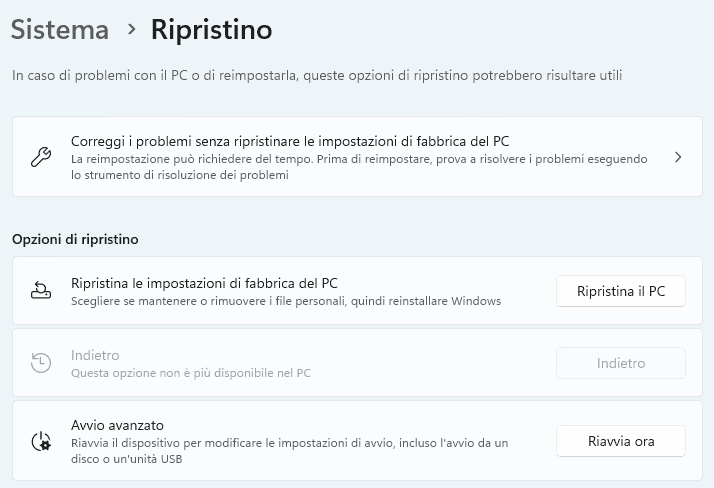The image size is (714, 488).
Task: Click the Avvio avanzato option title
Action: (117, 425)
